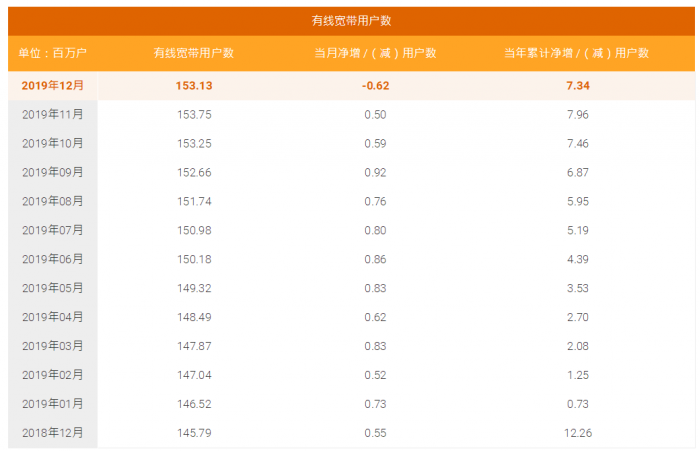The height and width of the screenshot is (451, 700).
Task: Click the 12.26 cumulative value for 2018年12月
Action: coord(577,433)
